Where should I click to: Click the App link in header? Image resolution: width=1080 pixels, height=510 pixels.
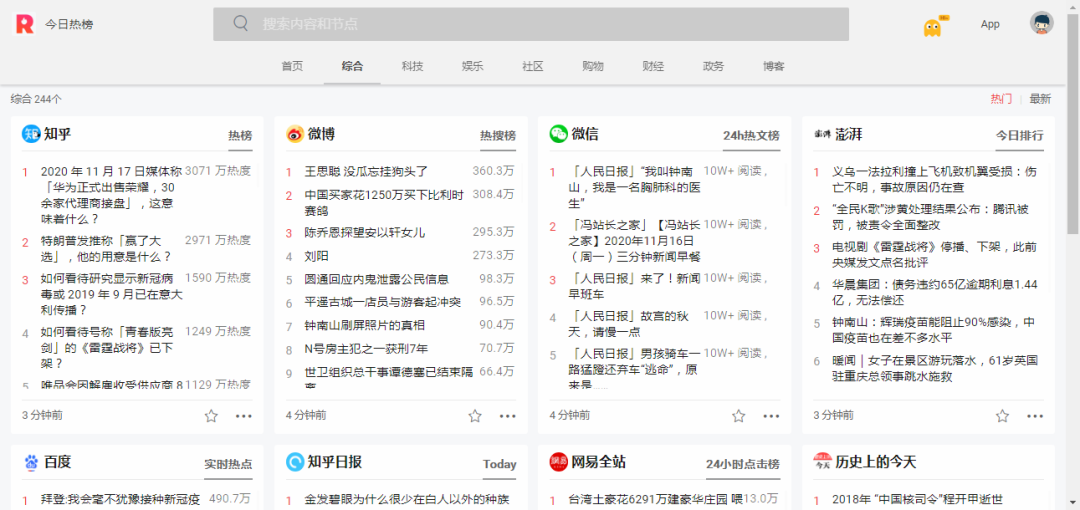[990, 24]
